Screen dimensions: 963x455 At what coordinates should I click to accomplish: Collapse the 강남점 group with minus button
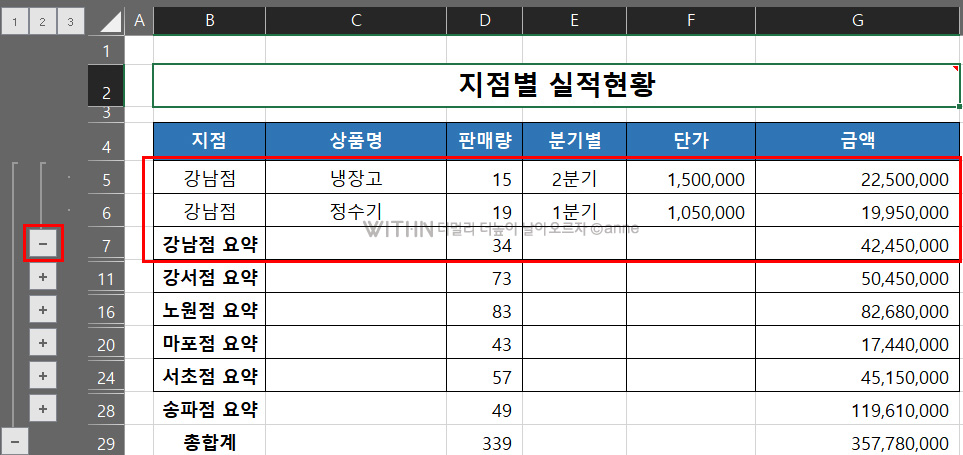click(x=43, y=244)
